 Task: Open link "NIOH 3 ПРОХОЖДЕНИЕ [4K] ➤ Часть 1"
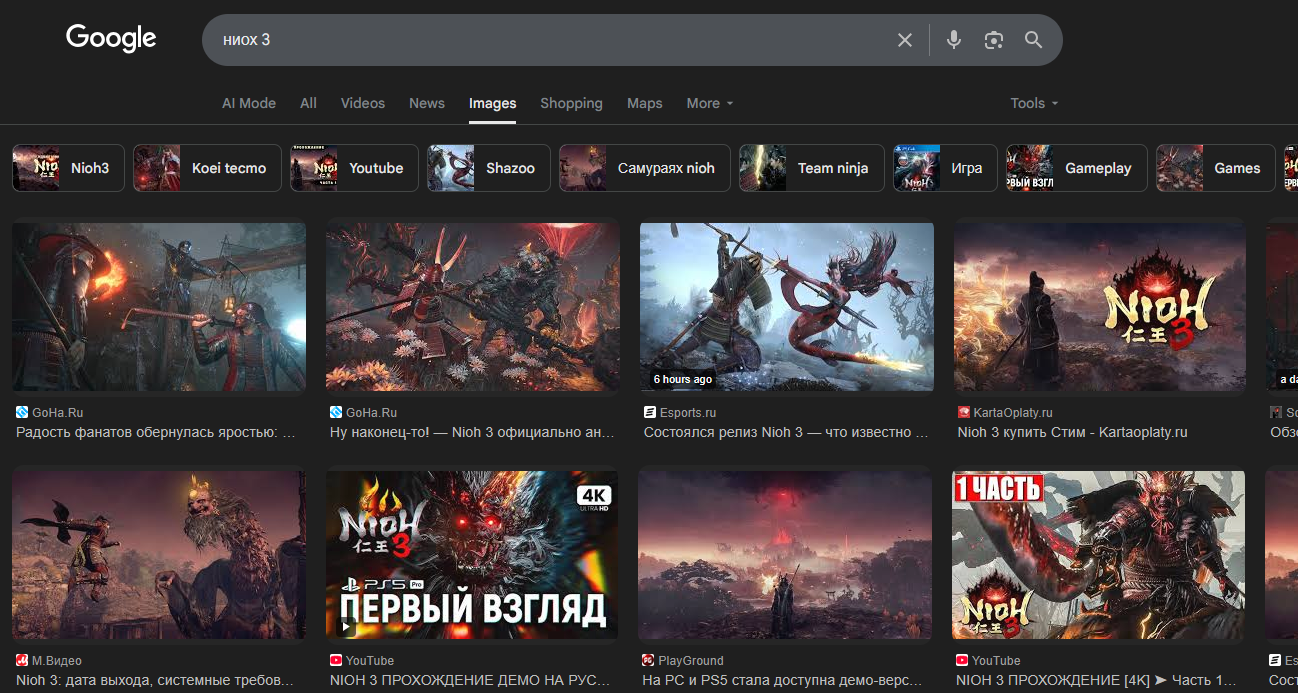pyautogui.click(x=1096, y=681)
